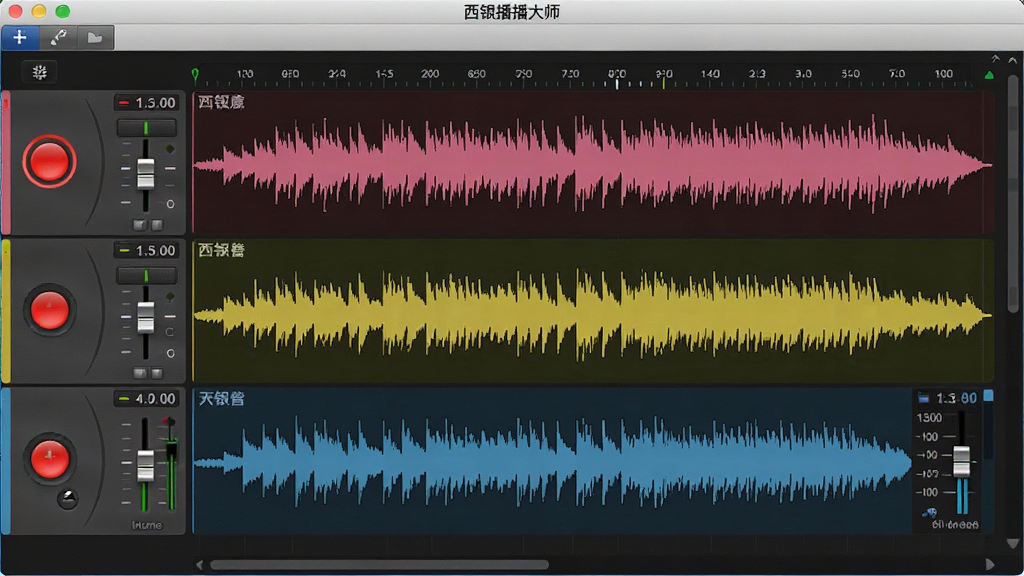The image size is (1024, 576).
Task: Click the diamond indicator beside the yellow track's fader
Action: click(x=170, y=297)
